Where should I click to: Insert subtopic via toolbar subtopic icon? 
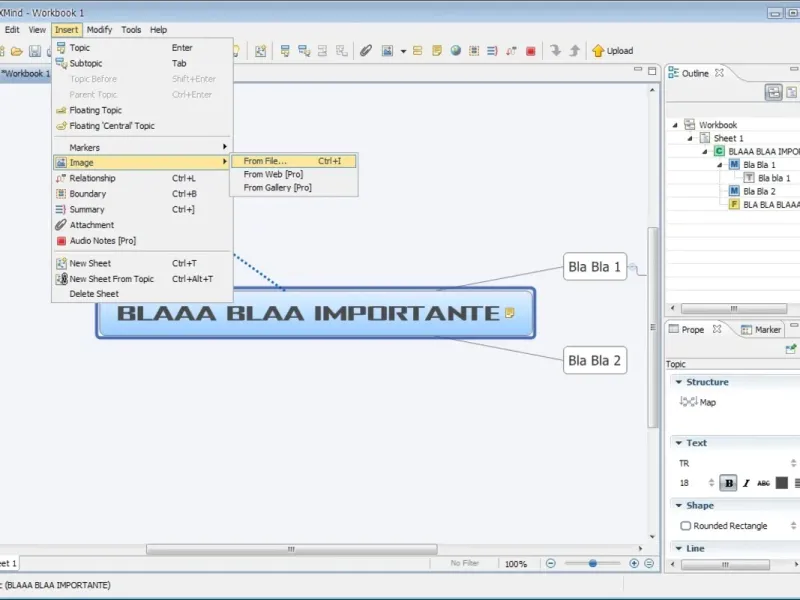[x=304, y=51]
